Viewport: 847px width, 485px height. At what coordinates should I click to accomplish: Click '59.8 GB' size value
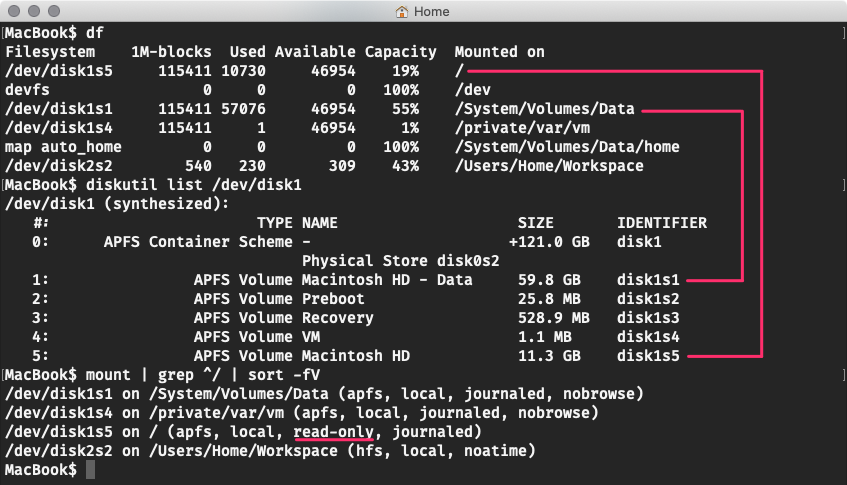coord(549,280)
